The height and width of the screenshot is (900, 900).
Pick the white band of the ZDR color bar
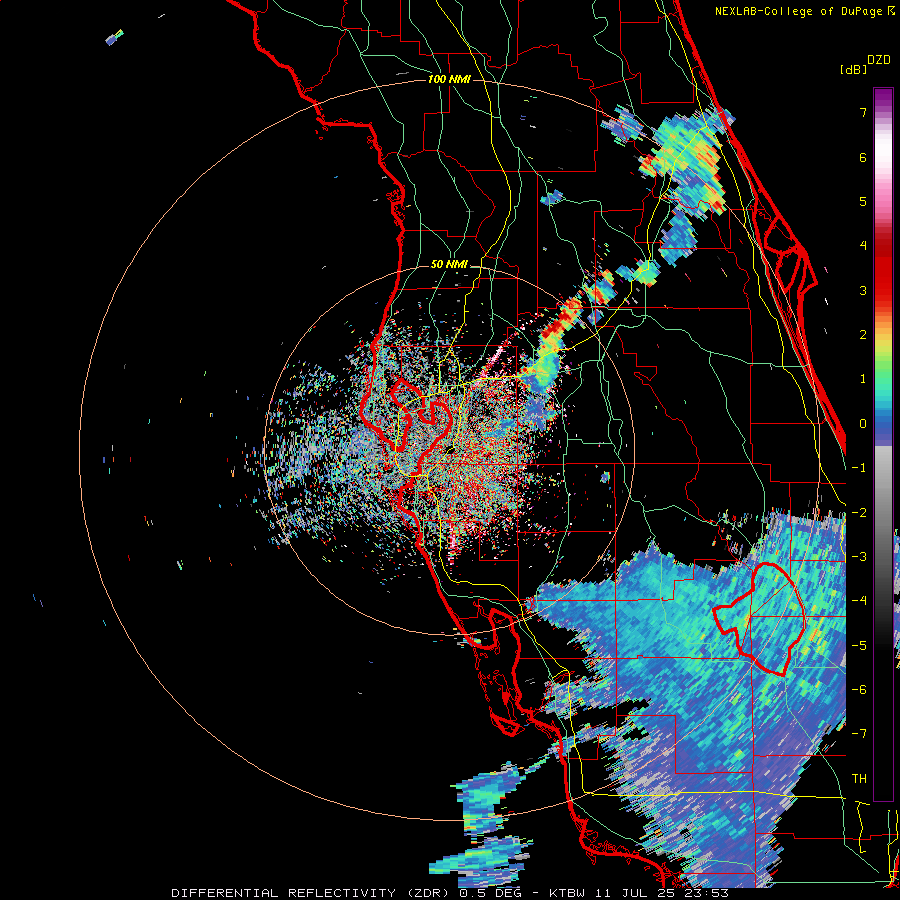pyautogui.click(x=883, y=152)
